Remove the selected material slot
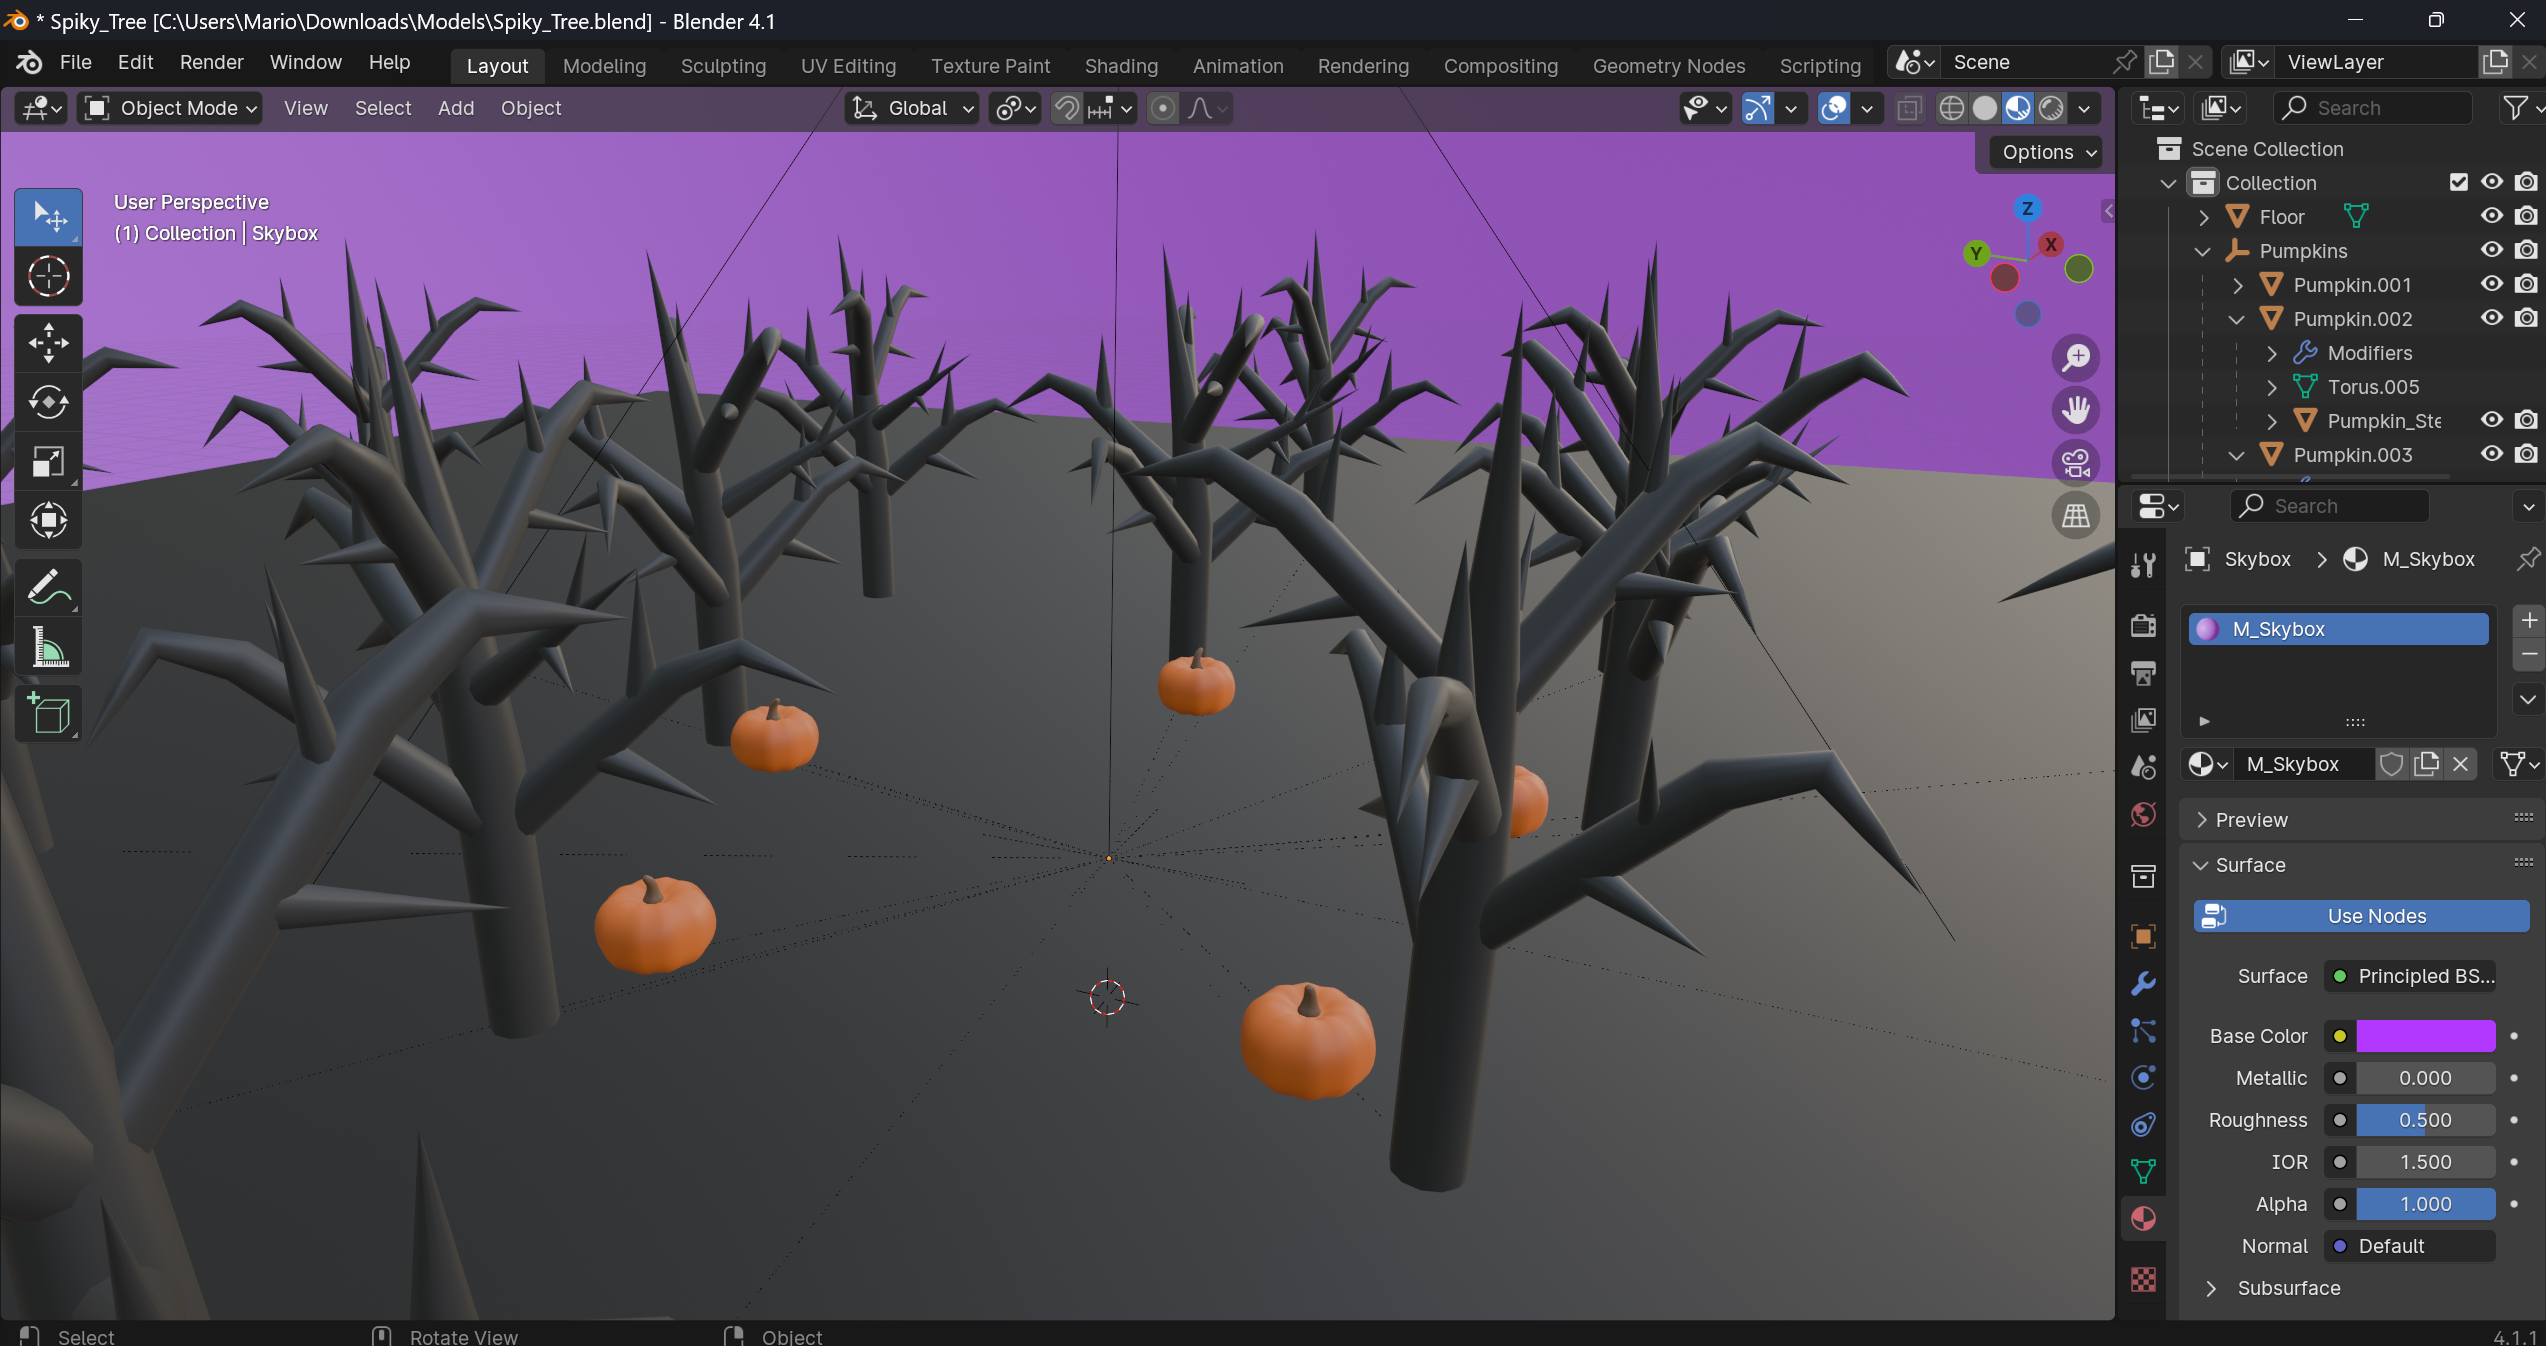This screenshot has width=2546, height=1346. [x=2529, y=655]
